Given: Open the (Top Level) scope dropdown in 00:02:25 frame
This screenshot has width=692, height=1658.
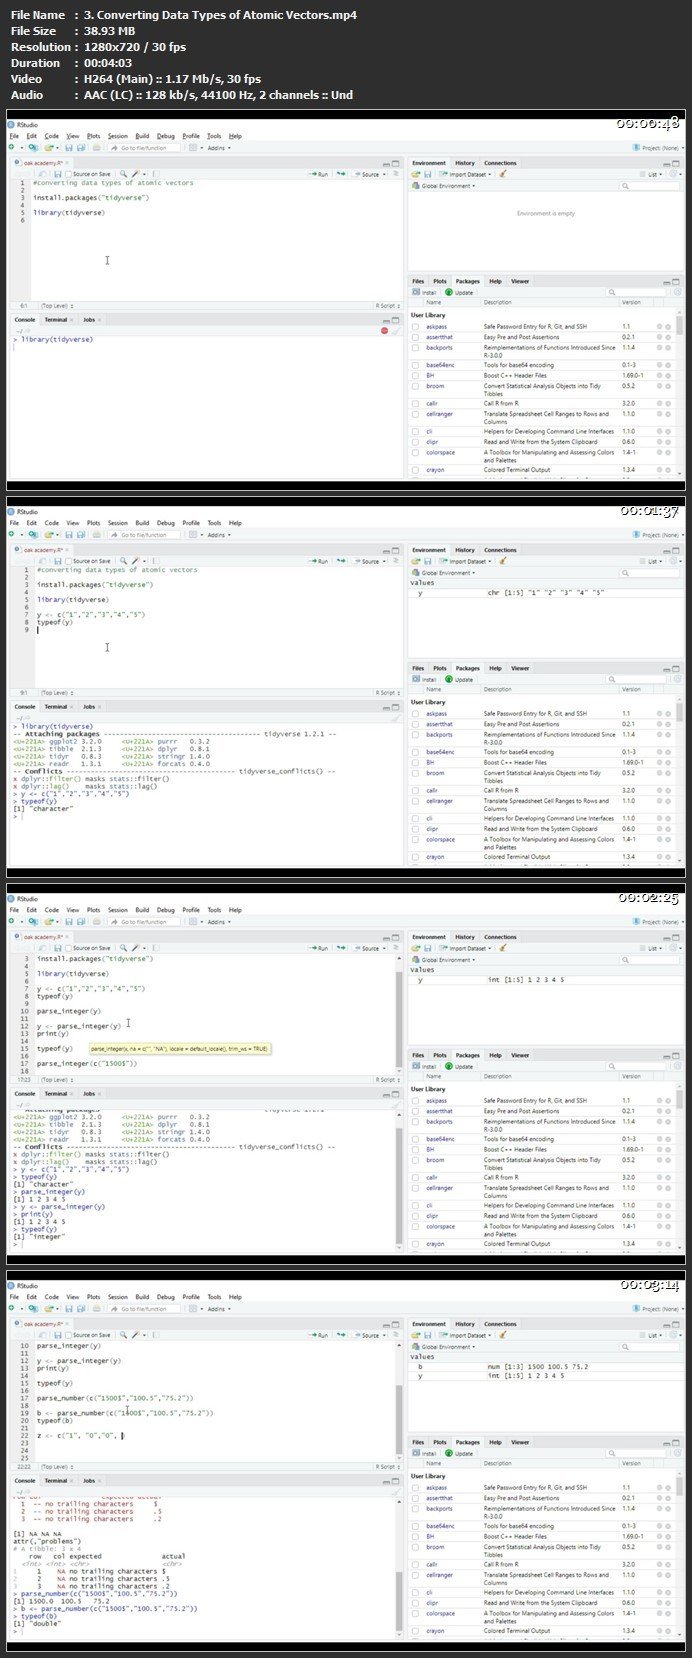Looking at the screenshot, I should point(56,1080).
